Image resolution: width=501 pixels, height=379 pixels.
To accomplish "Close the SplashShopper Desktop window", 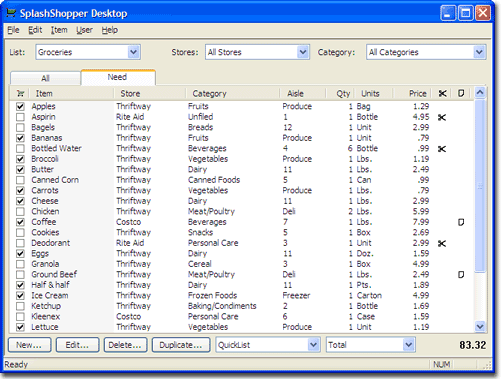I will [x=483, y=13].
